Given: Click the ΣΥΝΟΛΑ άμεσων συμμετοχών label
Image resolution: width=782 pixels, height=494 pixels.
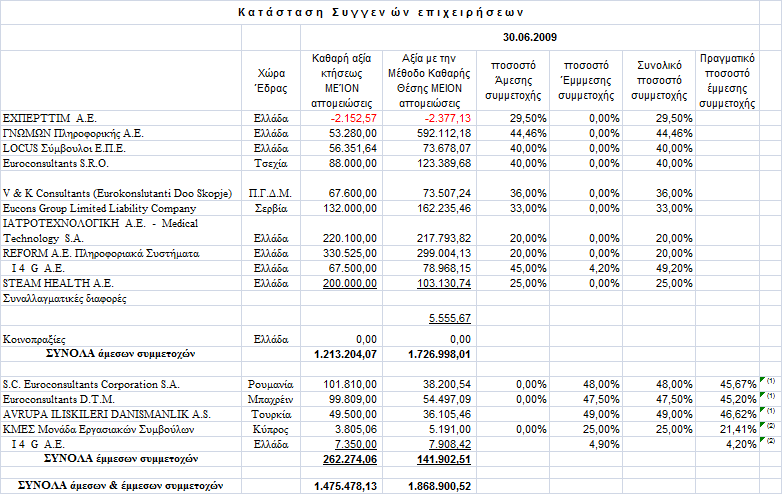Looking at the screenshot, I should pyautogui.click(x=121, y=353).
